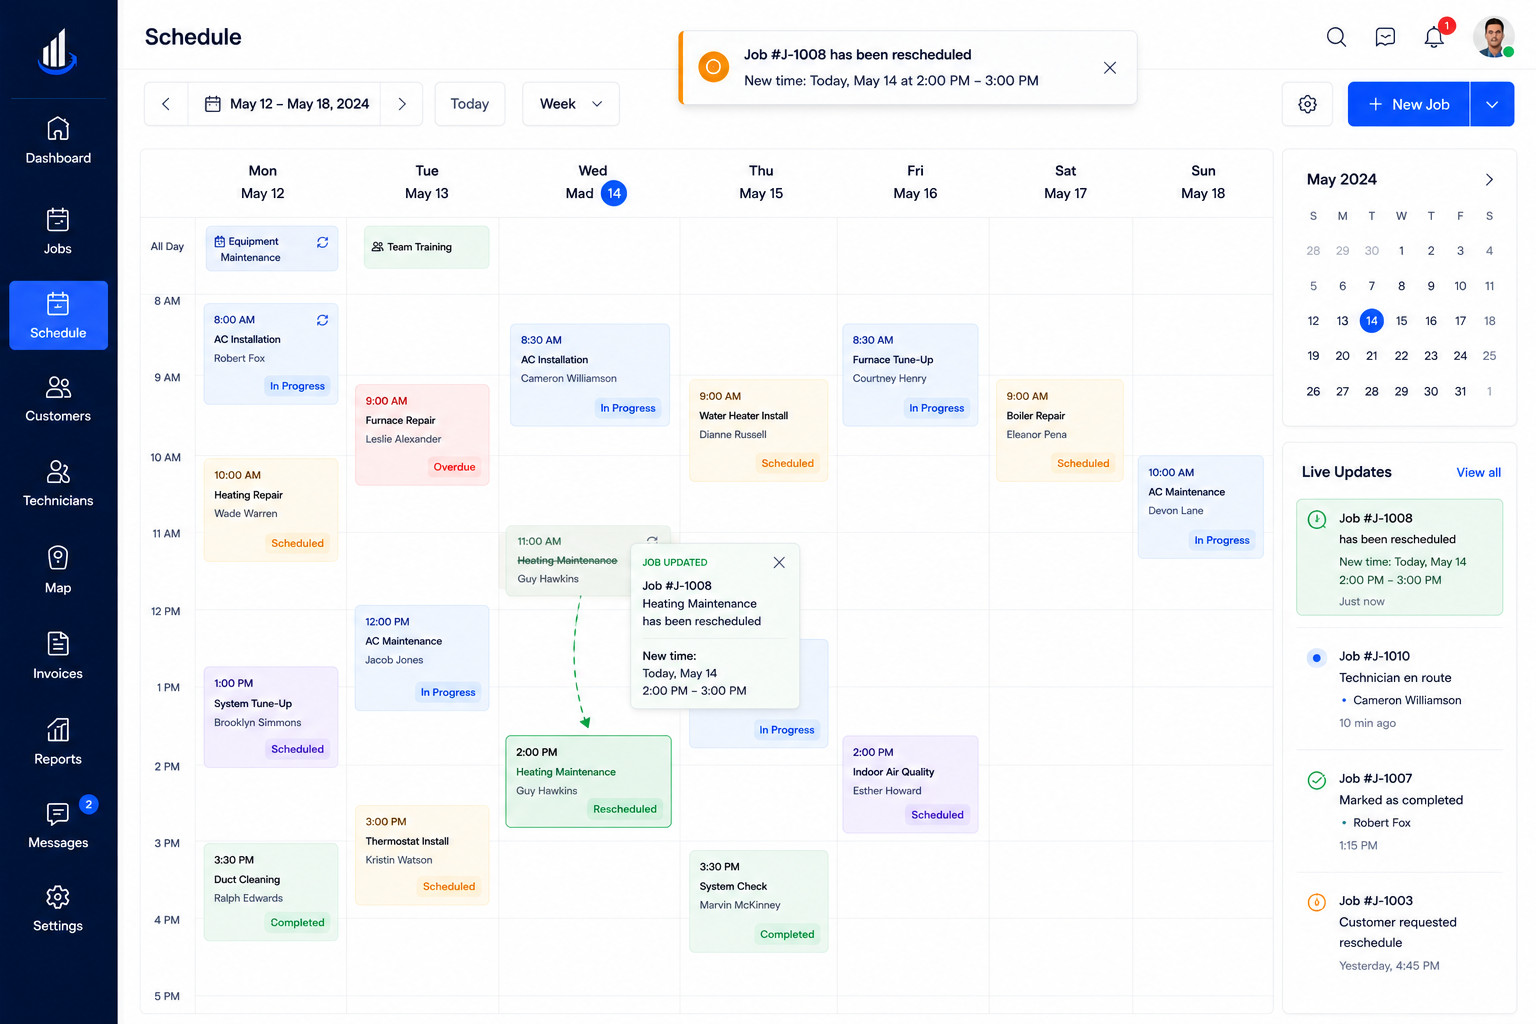Open Robert Fox AC Installation job
Screen dimensions: 1536x1024
(x=271, y=354)
